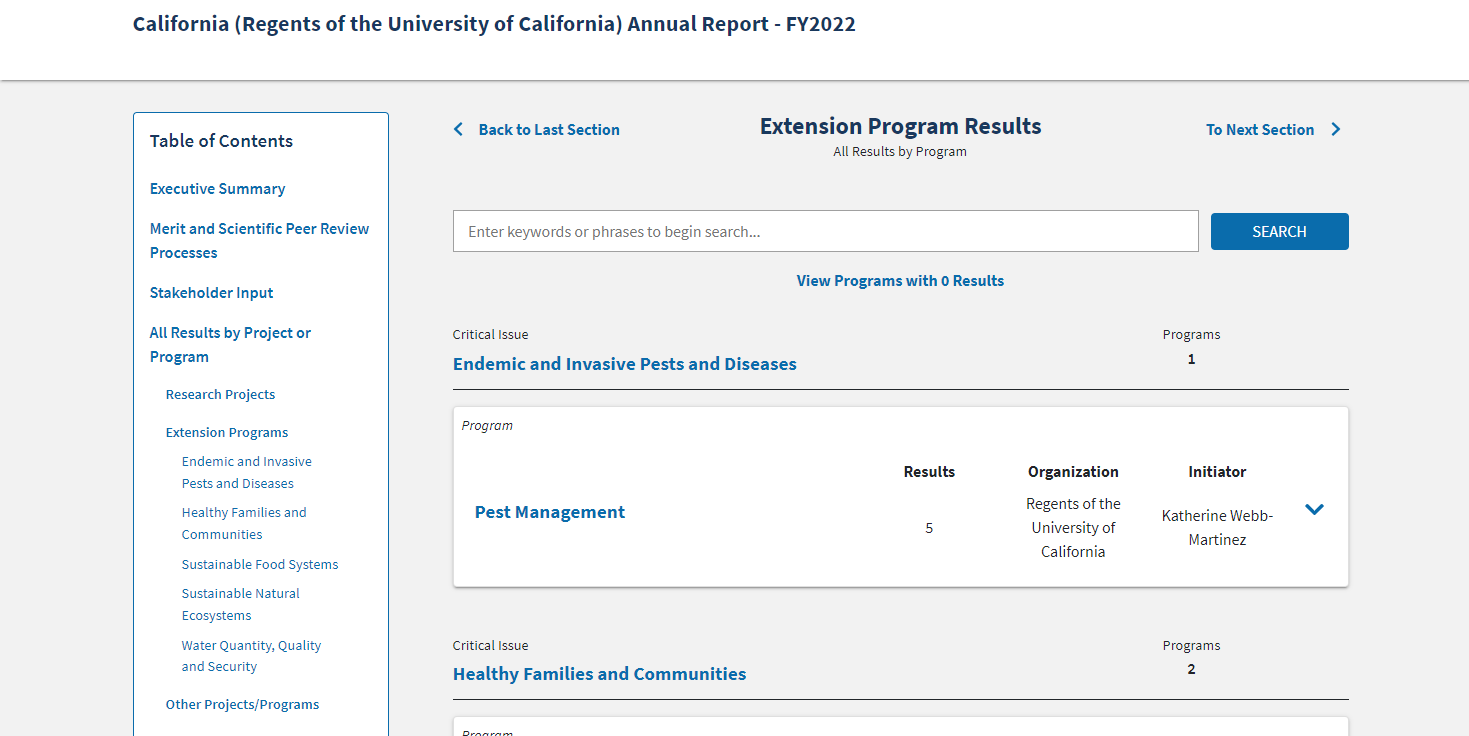This screenshot has width=1469, height=736.
Task: Open Sustainable Natural Ecosystems sidebar entry
Action: [x=240, y=604]
